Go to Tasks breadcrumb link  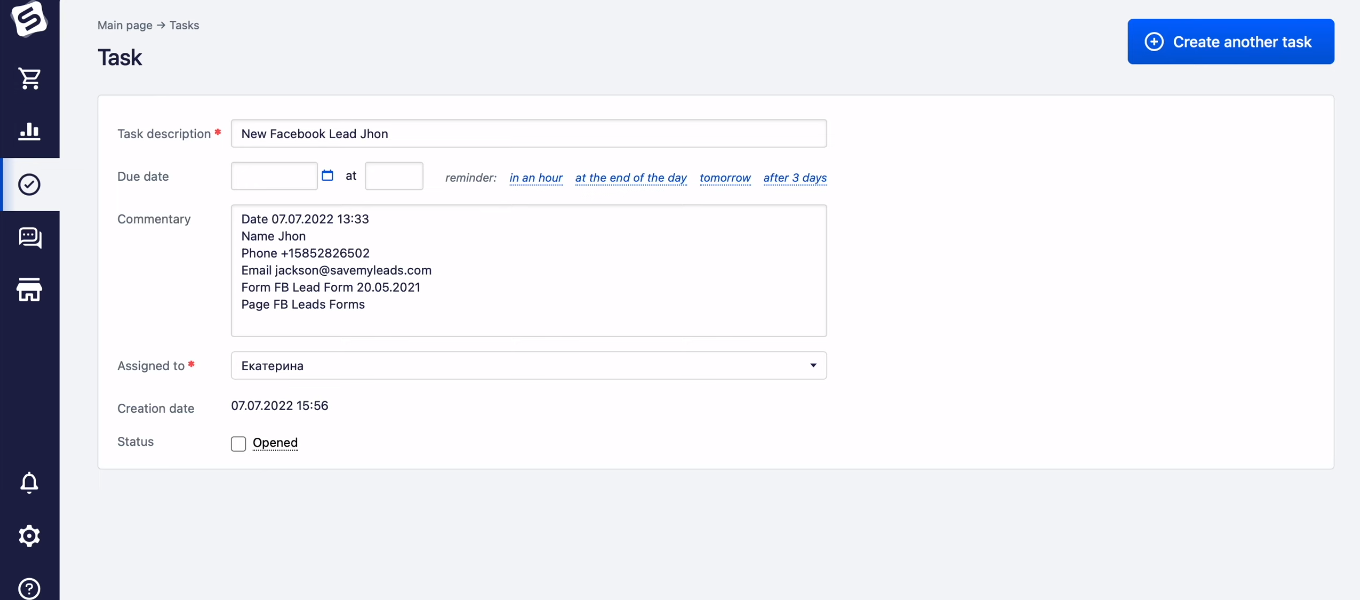(184, 25)
